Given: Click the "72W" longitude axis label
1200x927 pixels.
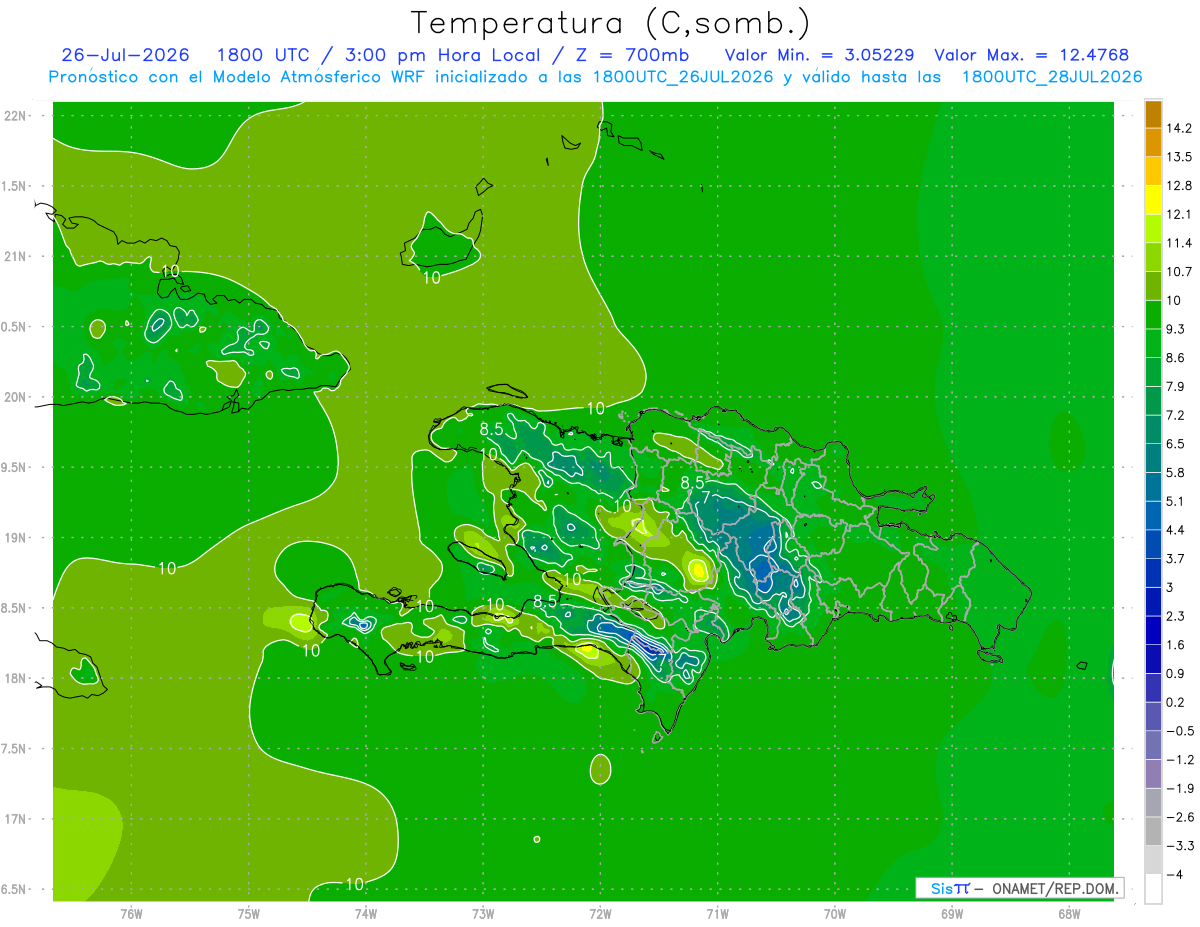Looking at the screenshot, I should pos(600,914).
